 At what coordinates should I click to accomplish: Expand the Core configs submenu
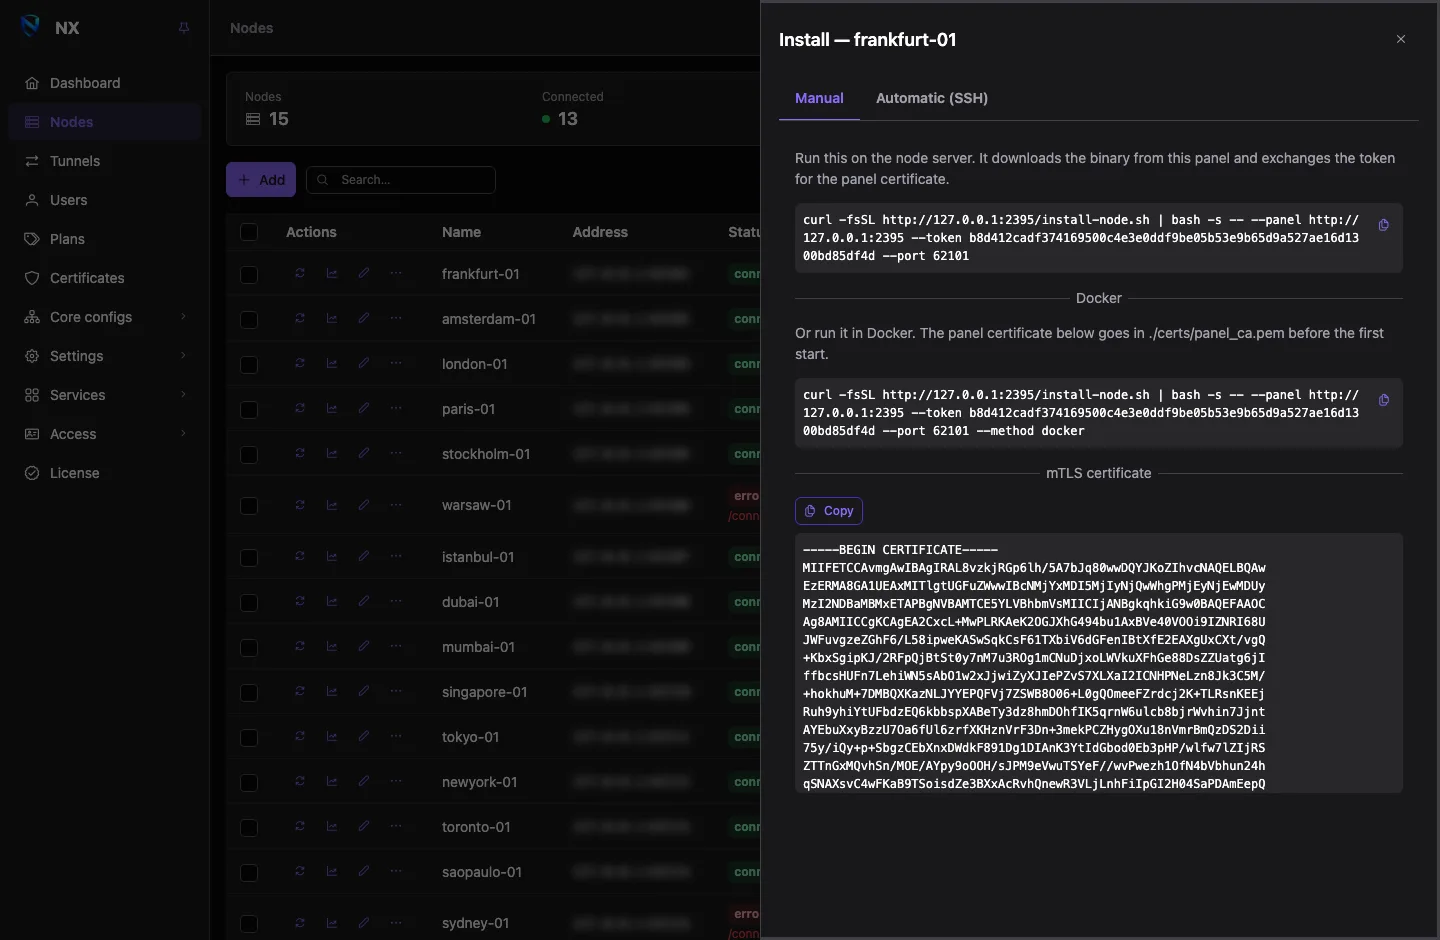tap(105, 317)
